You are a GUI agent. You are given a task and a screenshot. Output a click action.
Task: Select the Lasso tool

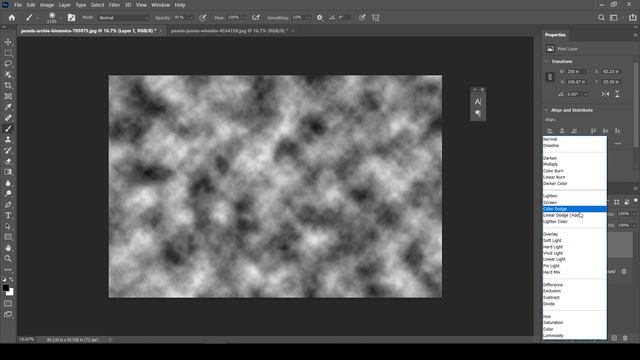pos(8,64)
